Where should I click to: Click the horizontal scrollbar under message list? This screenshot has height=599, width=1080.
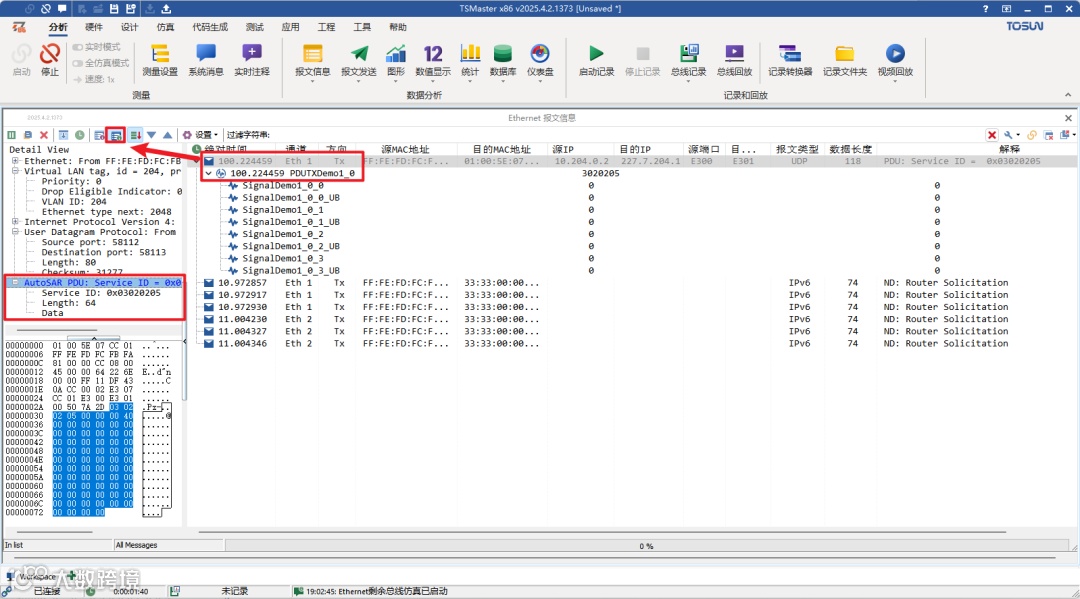603,532
